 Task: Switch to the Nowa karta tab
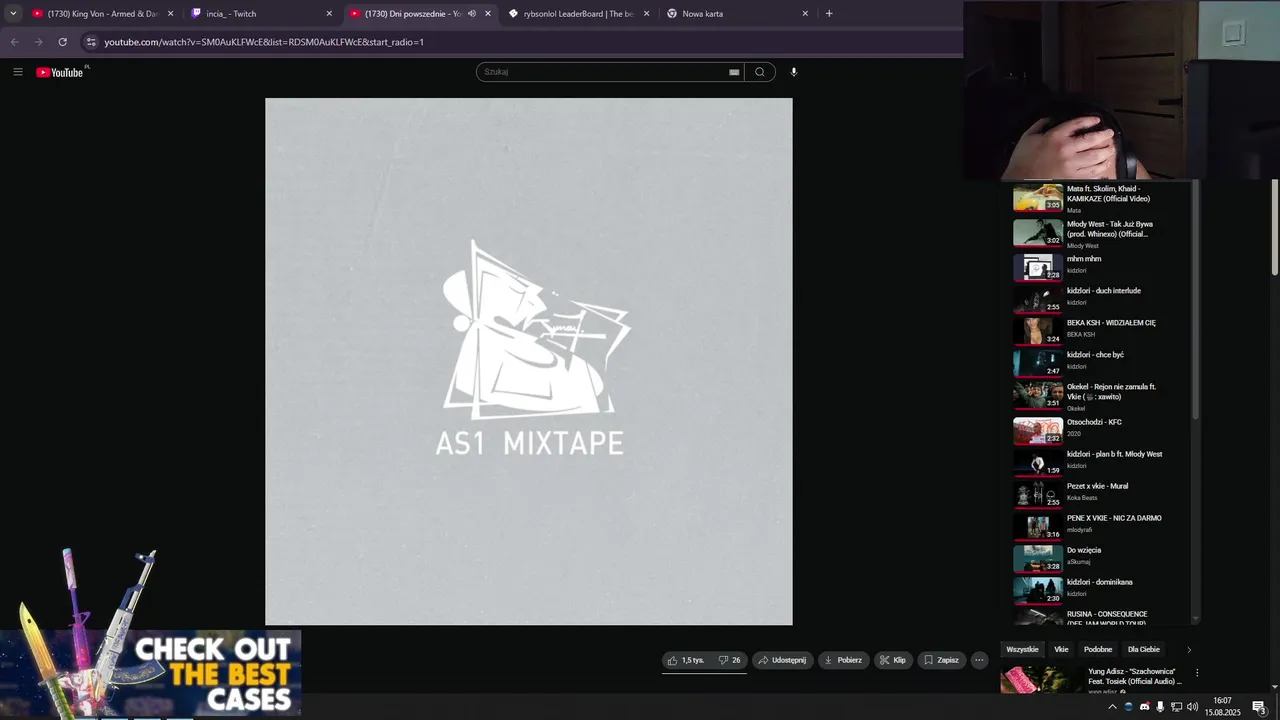pyautogui.click(x=738, y=14)
